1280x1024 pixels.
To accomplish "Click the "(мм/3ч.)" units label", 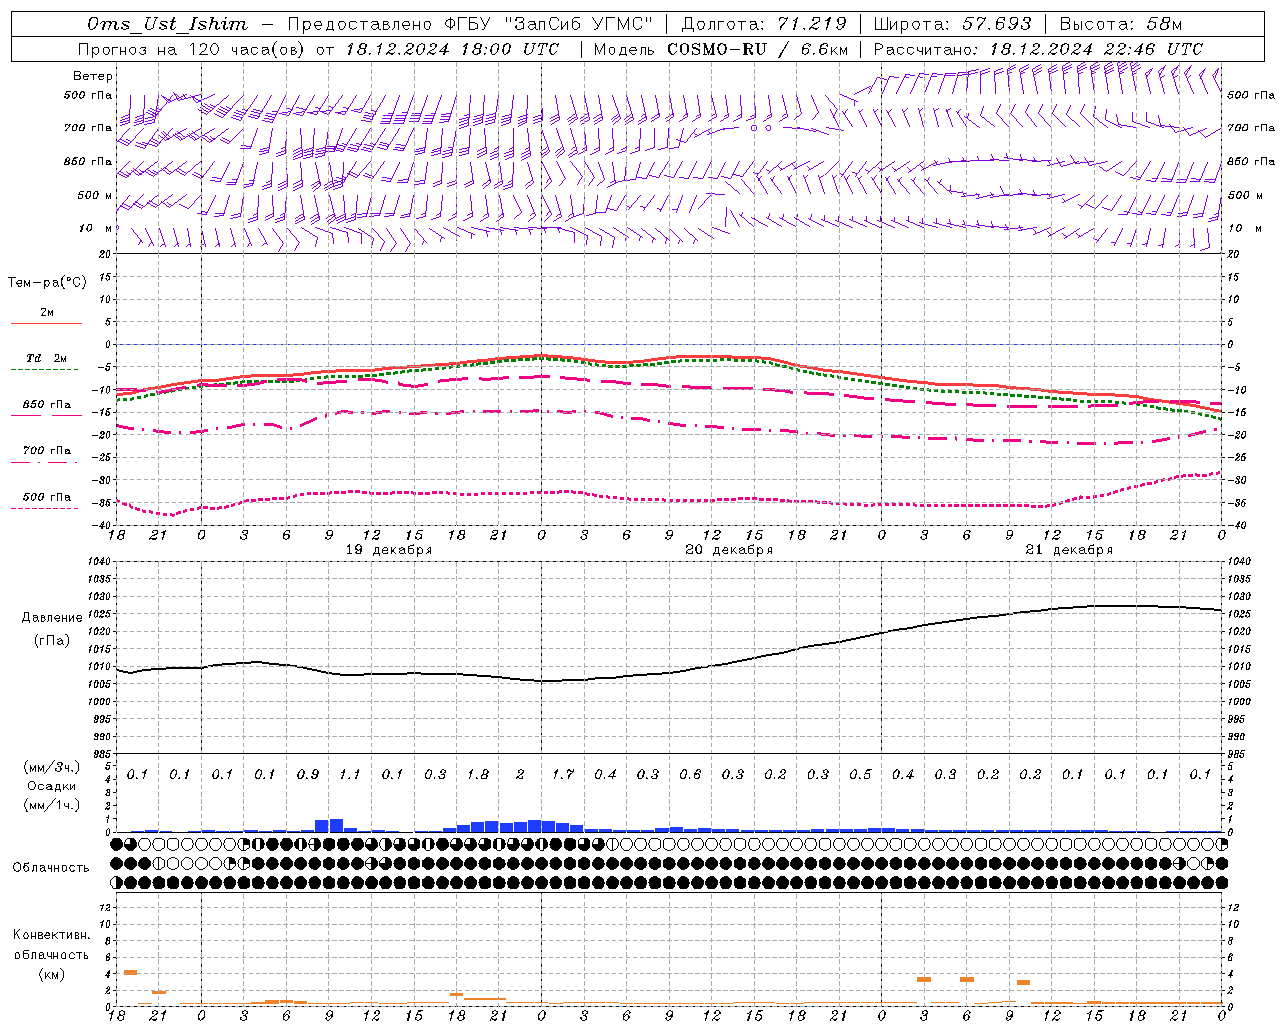I will point(52,767).
